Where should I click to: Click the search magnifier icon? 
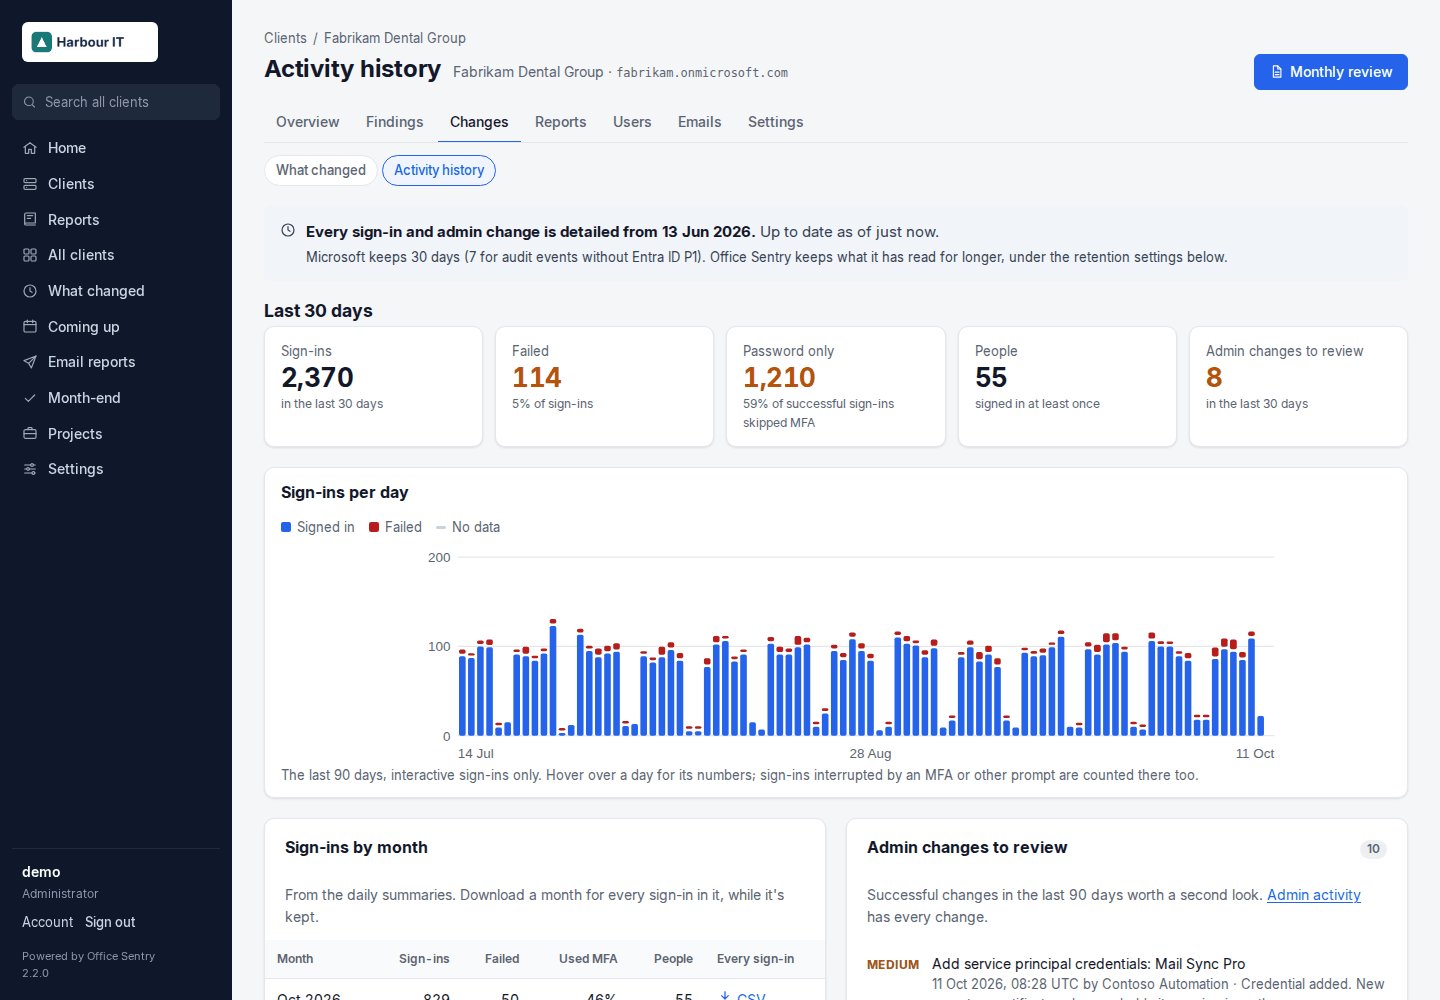(x=30, y=102)
